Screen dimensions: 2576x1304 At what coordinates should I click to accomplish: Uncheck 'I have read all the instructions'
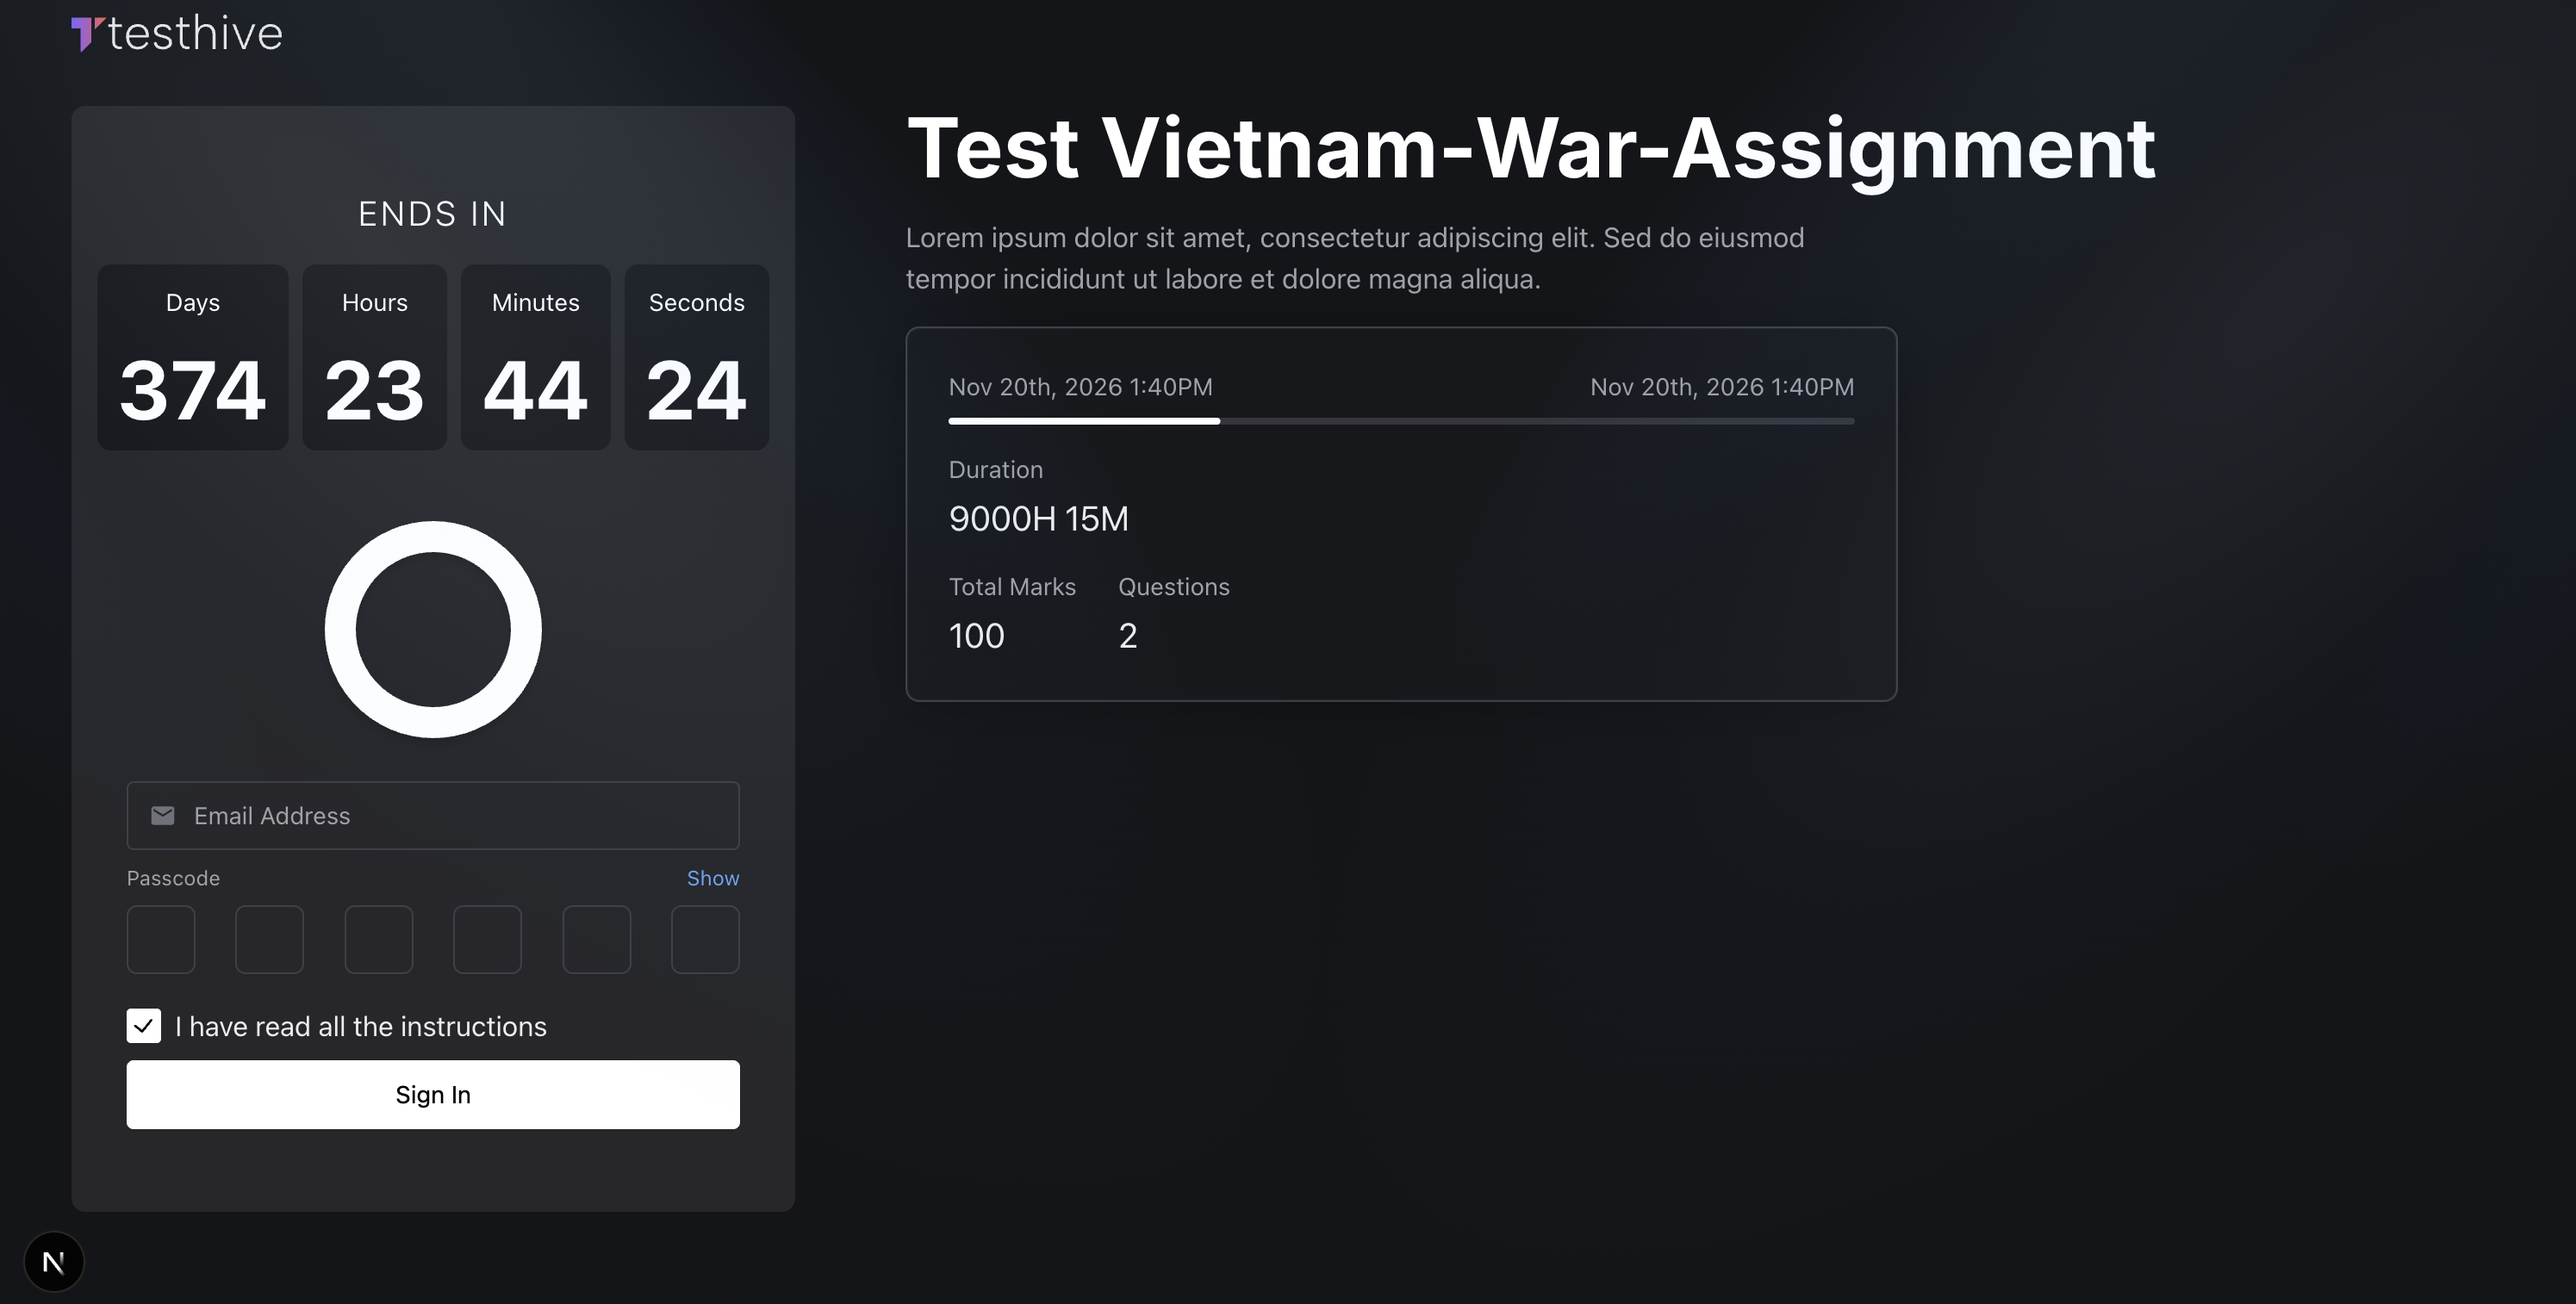coord(143,1025)
